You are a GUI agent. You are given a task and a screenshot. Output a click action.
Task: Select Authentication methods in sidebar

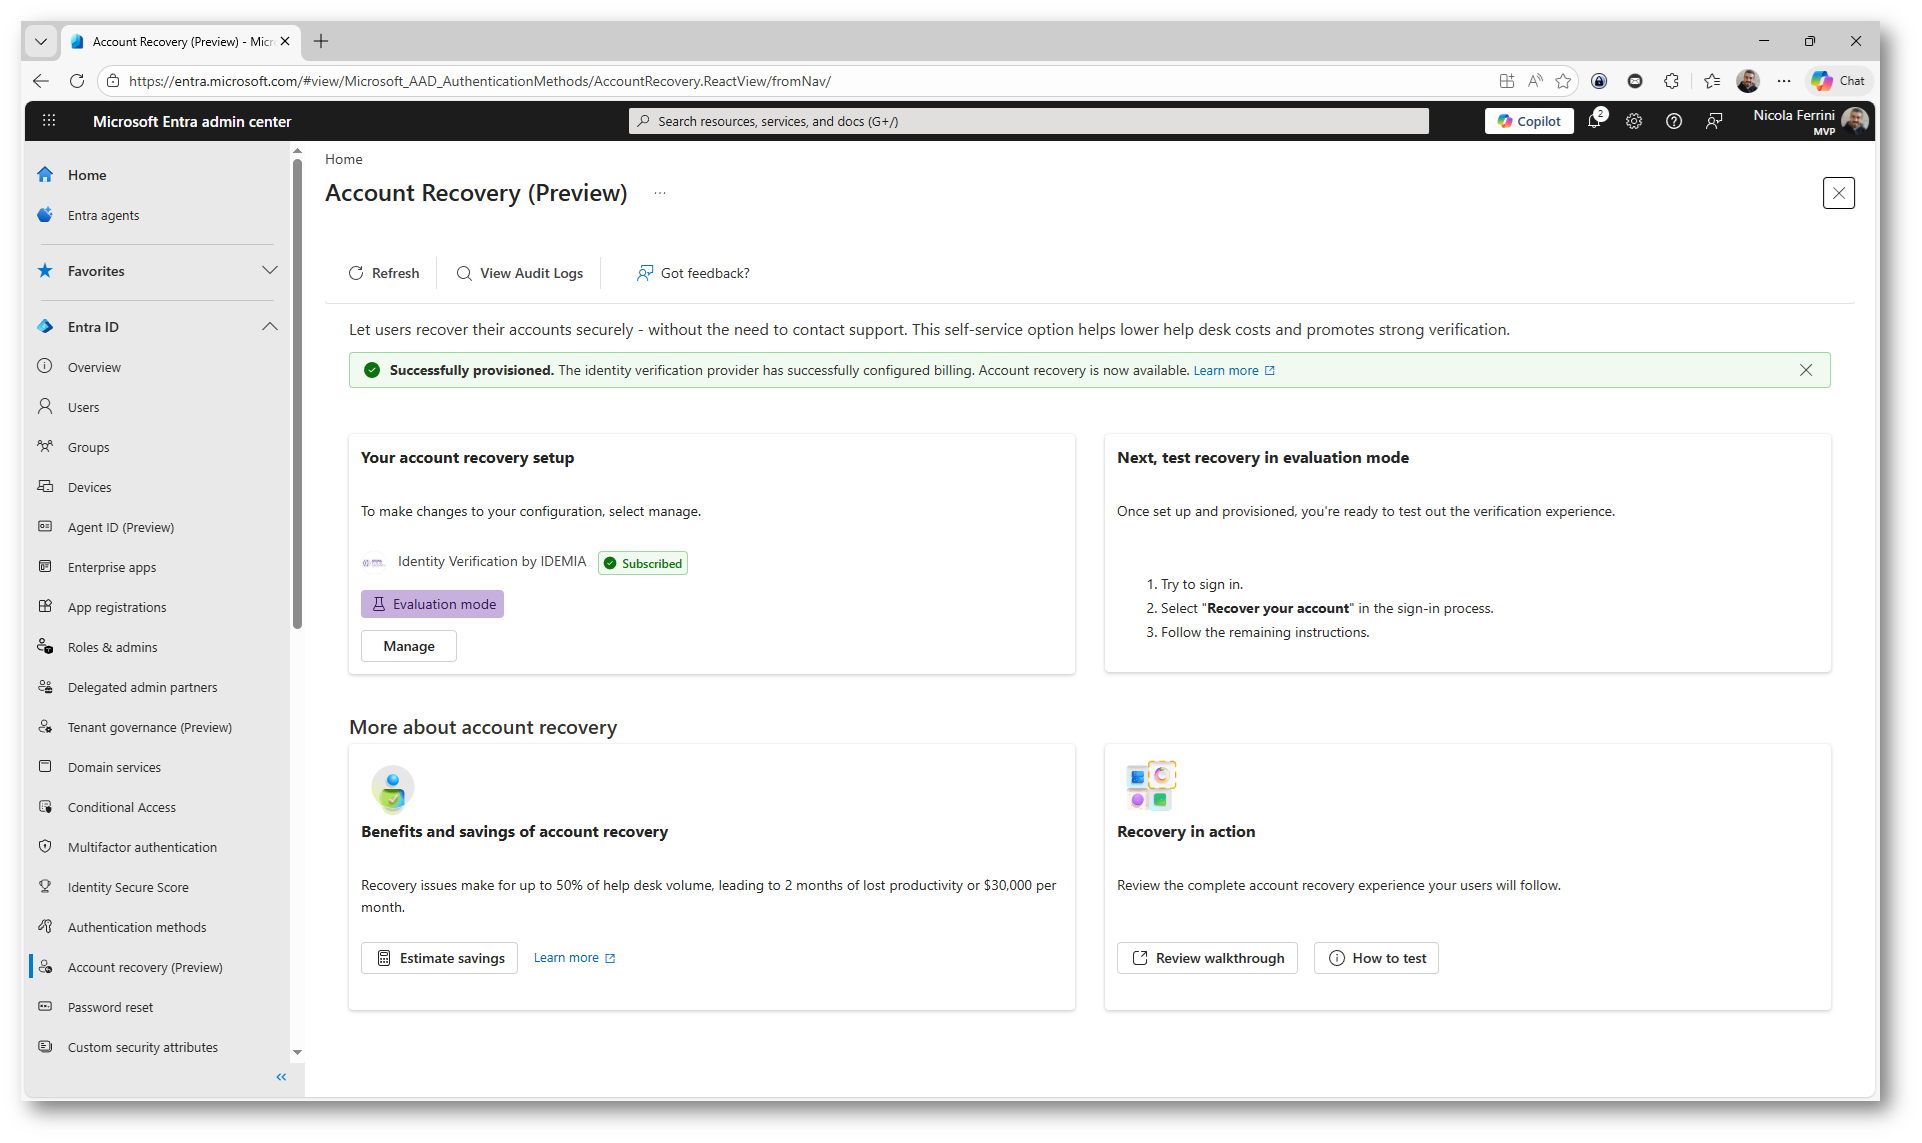[x=137, y=927]
